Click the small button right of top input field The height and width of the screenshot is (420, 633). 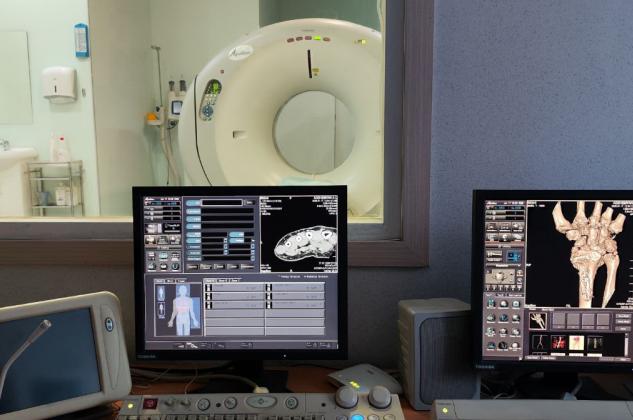pyautogui.click(x=249, y=202)
